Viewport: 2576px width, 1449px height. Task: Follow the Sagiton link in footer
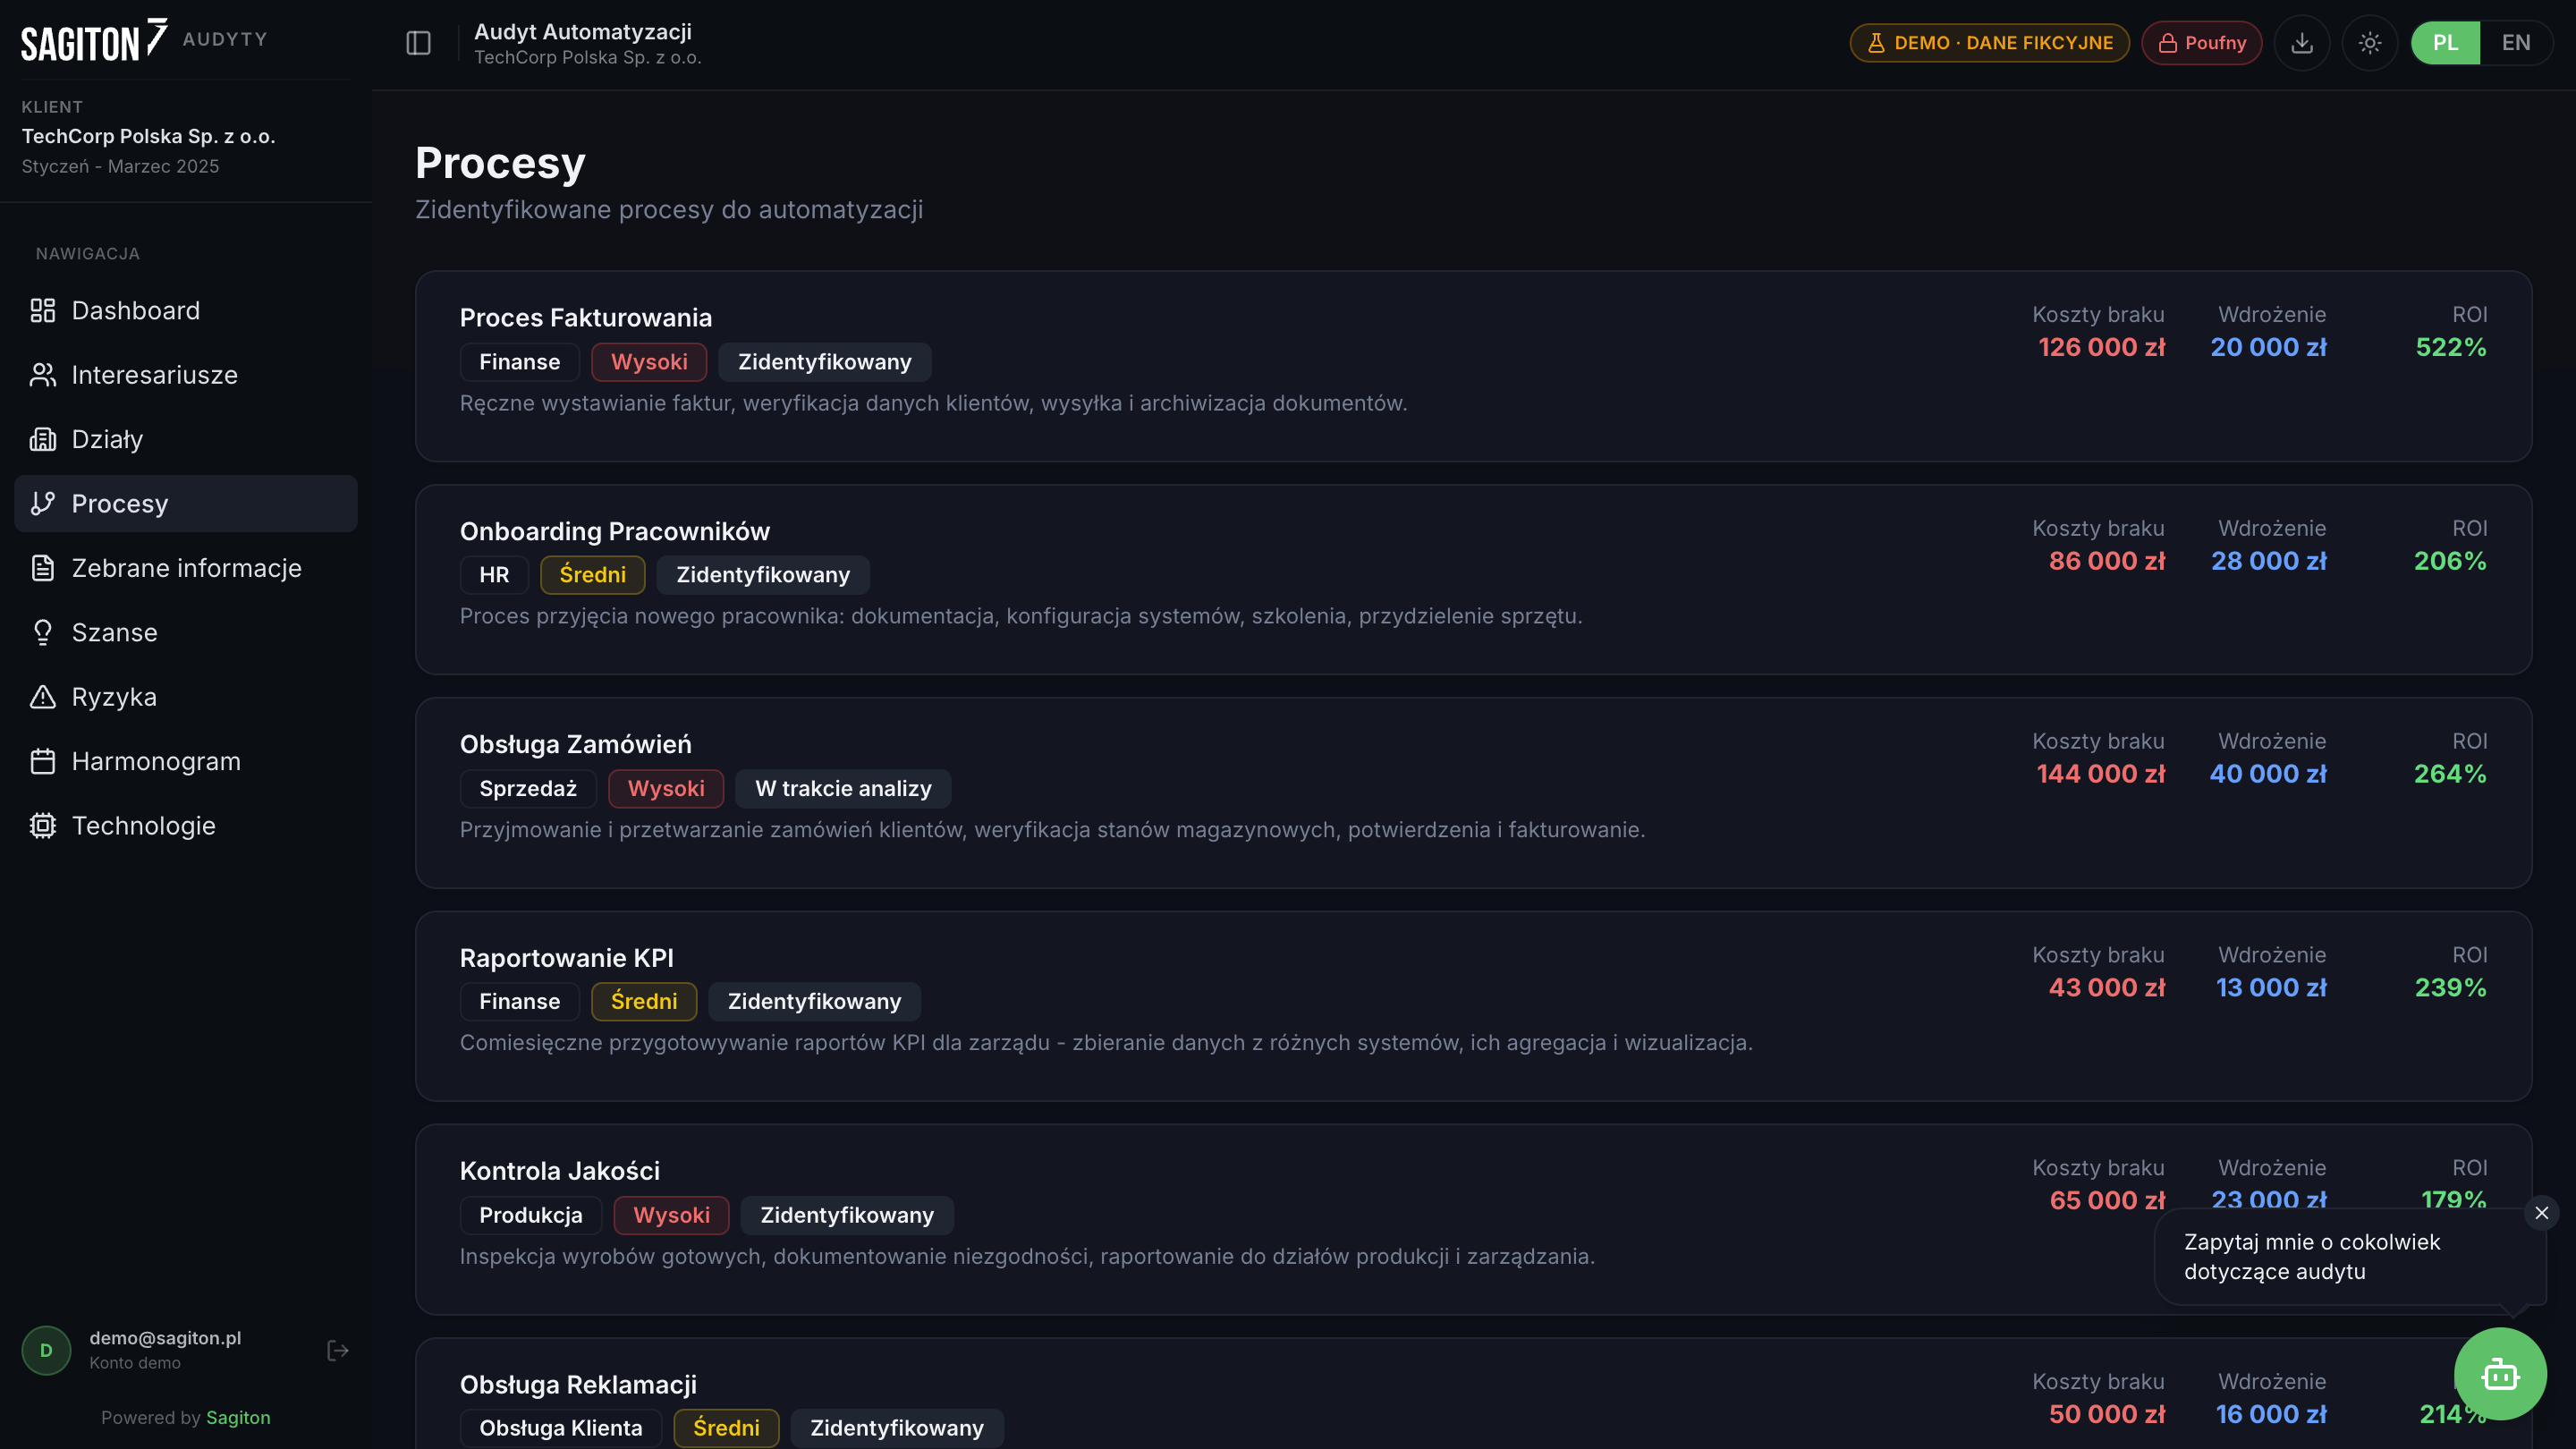coord(238,1417)
